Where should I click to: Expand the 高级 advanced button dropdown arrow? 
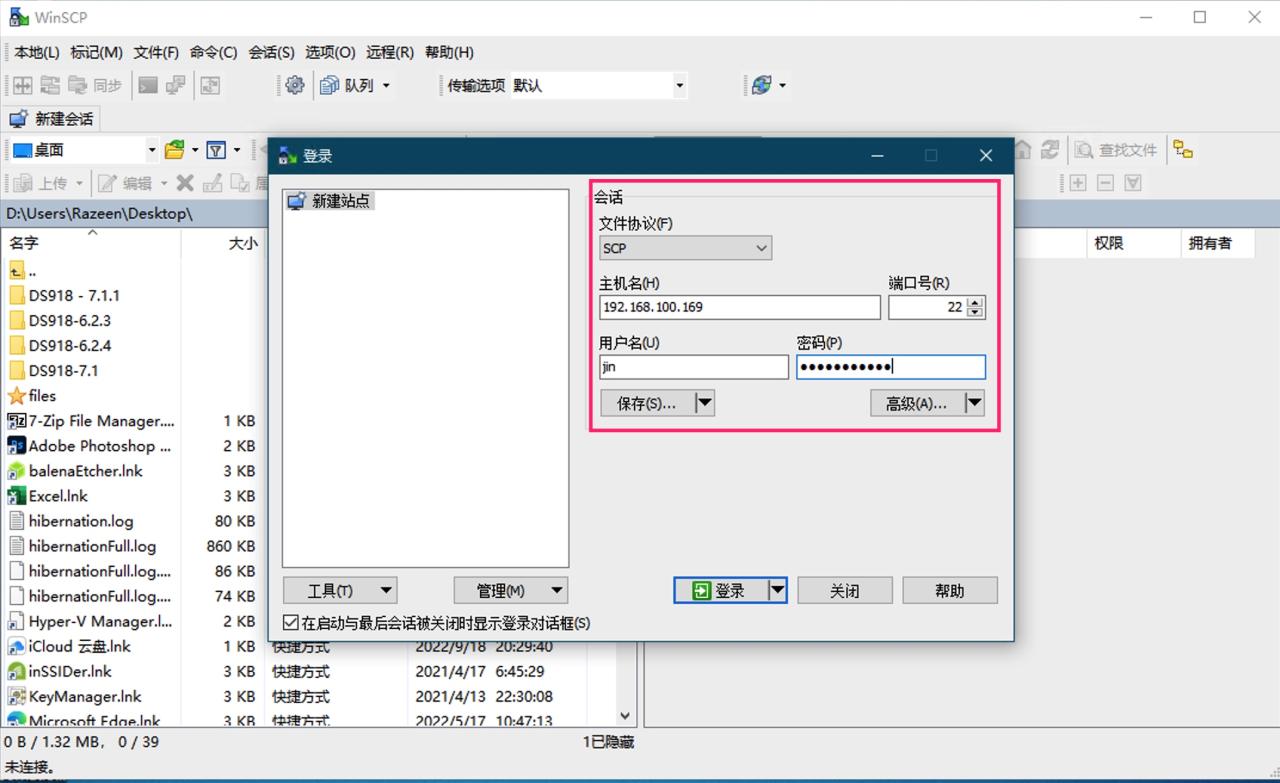(973, 403)
